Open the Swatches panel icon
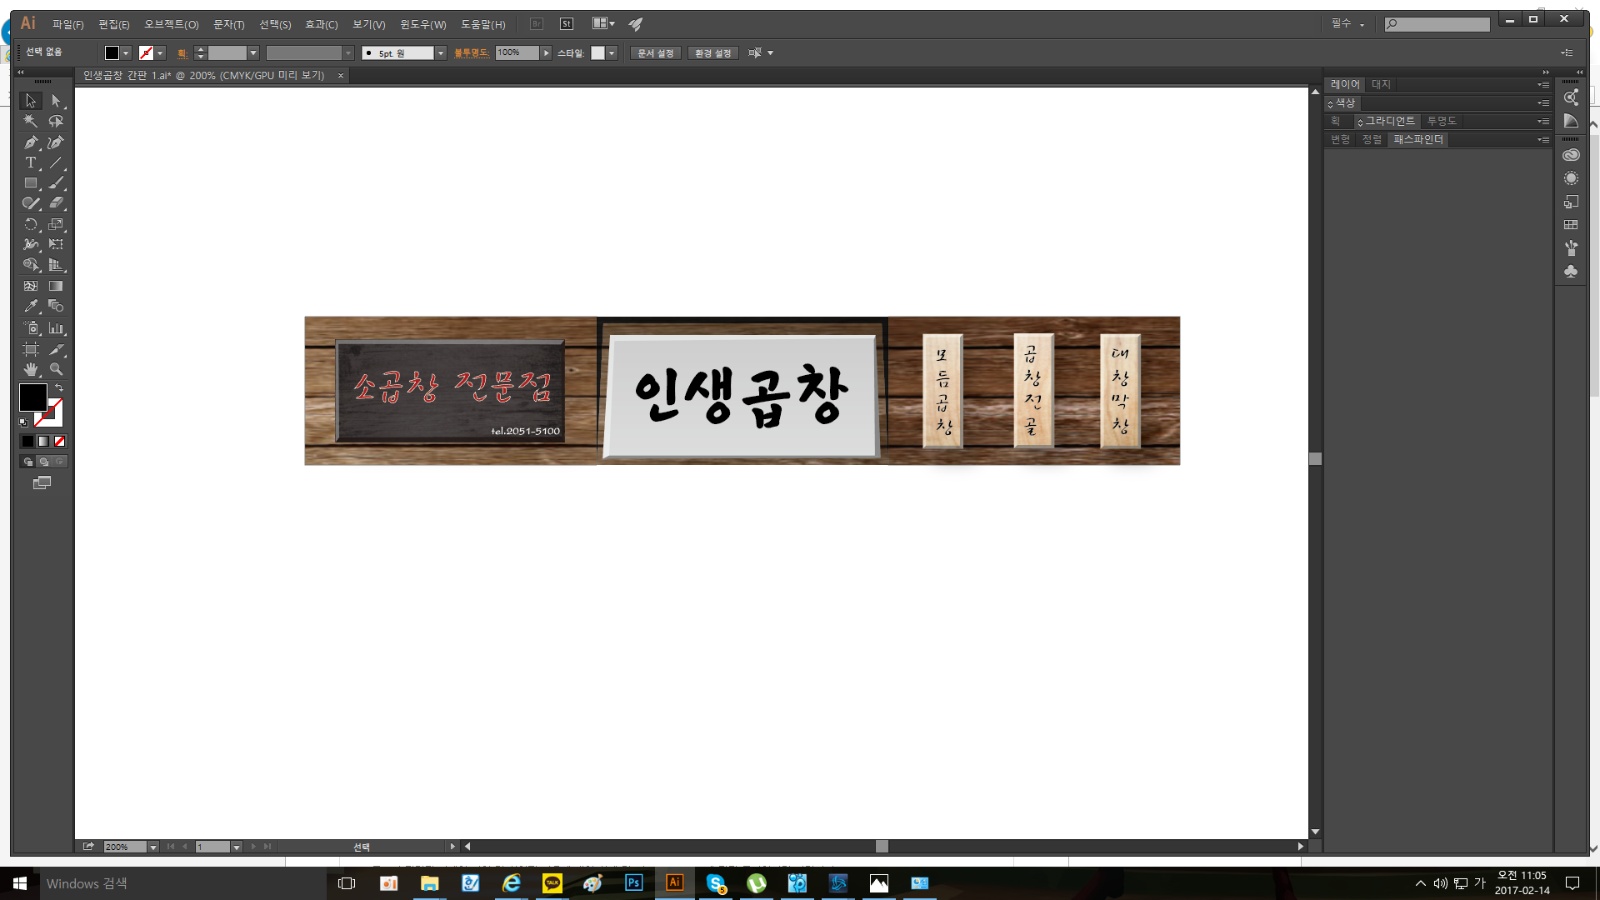Screen dimensions: 1600x900 point(1571,225)
